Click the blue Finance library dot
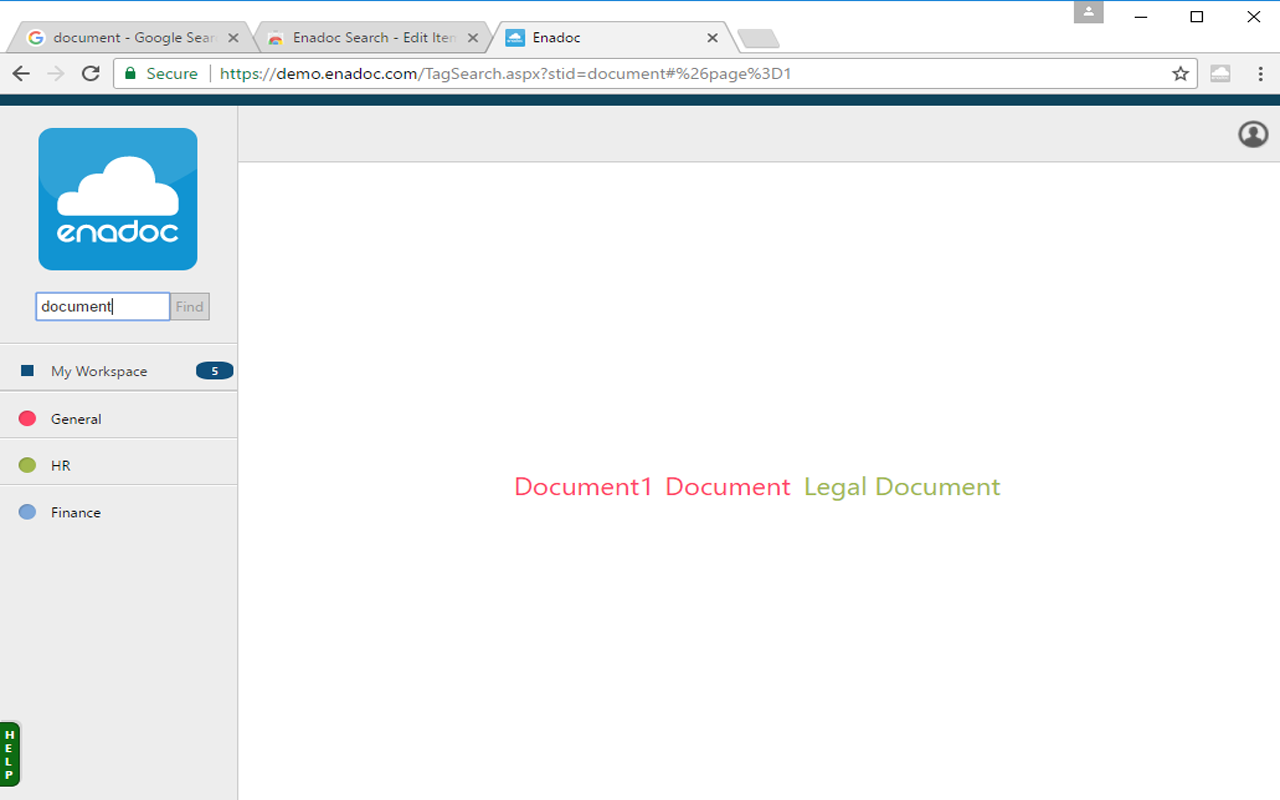The height and width of the screenshot is (800, 1280). [x=27, y=512]
